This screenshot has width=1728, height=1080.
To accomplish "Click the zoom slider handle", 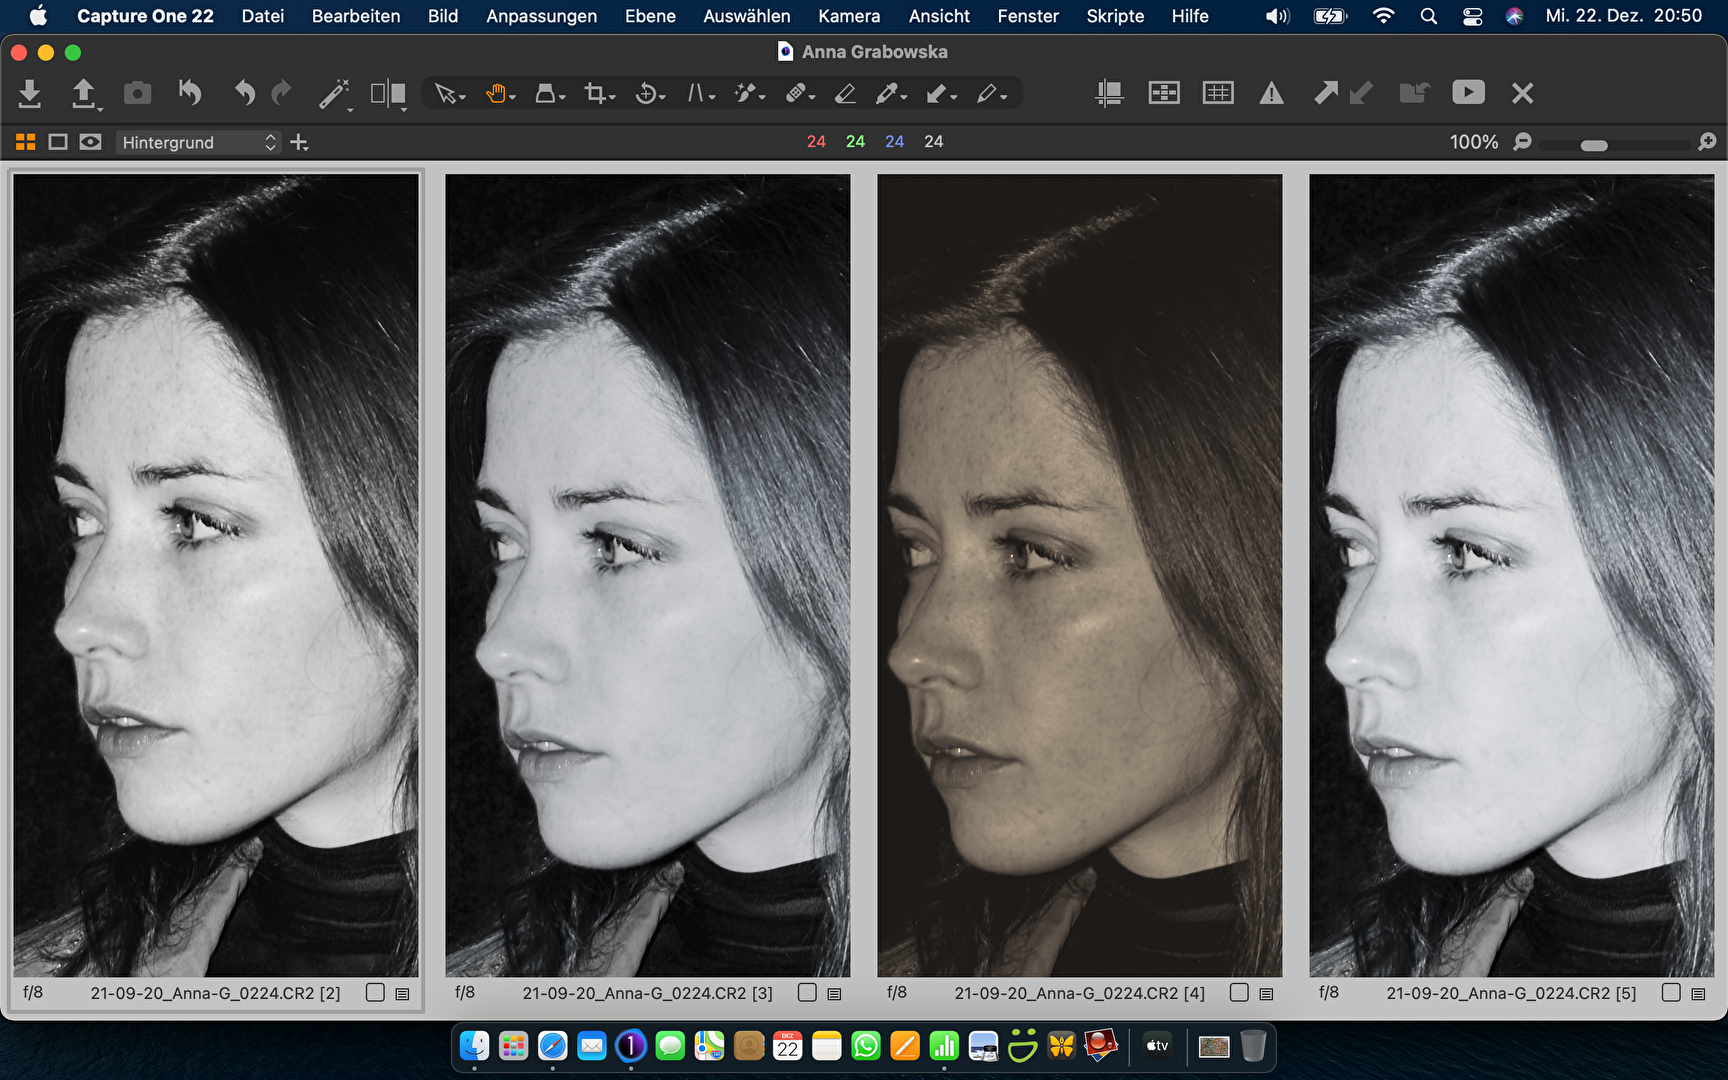I will [x=1594, y=146].
